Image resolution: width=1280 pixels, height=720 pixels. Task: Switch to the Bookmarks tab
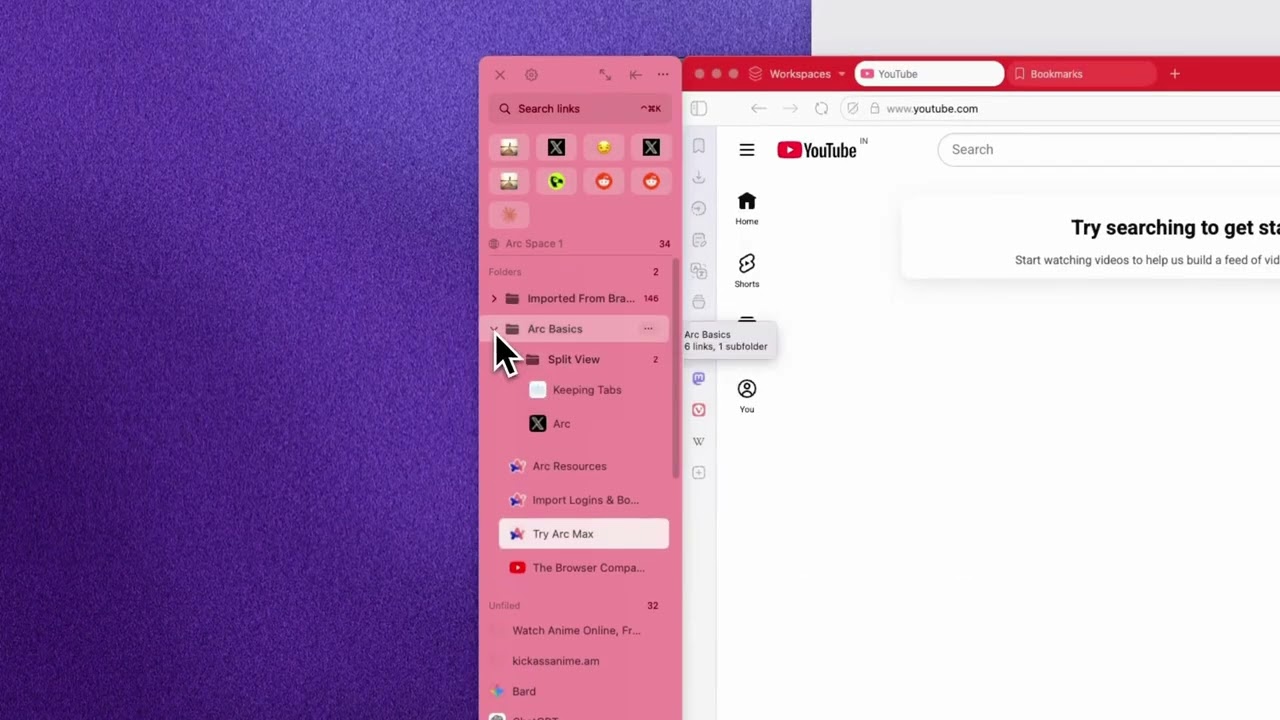[x=1083, y=74]
